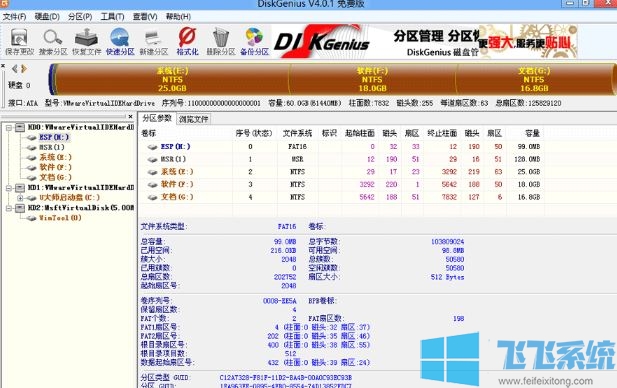Select 软件 (F:) in the disk tree
This screenshot has height=388, width=617.
click(55, 167)
